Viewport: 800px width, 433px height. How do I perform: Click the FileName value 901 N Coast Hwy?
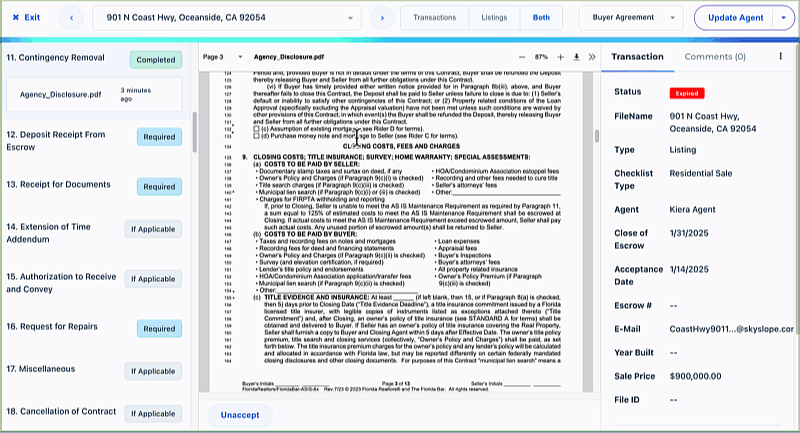(x=713, y=122)
